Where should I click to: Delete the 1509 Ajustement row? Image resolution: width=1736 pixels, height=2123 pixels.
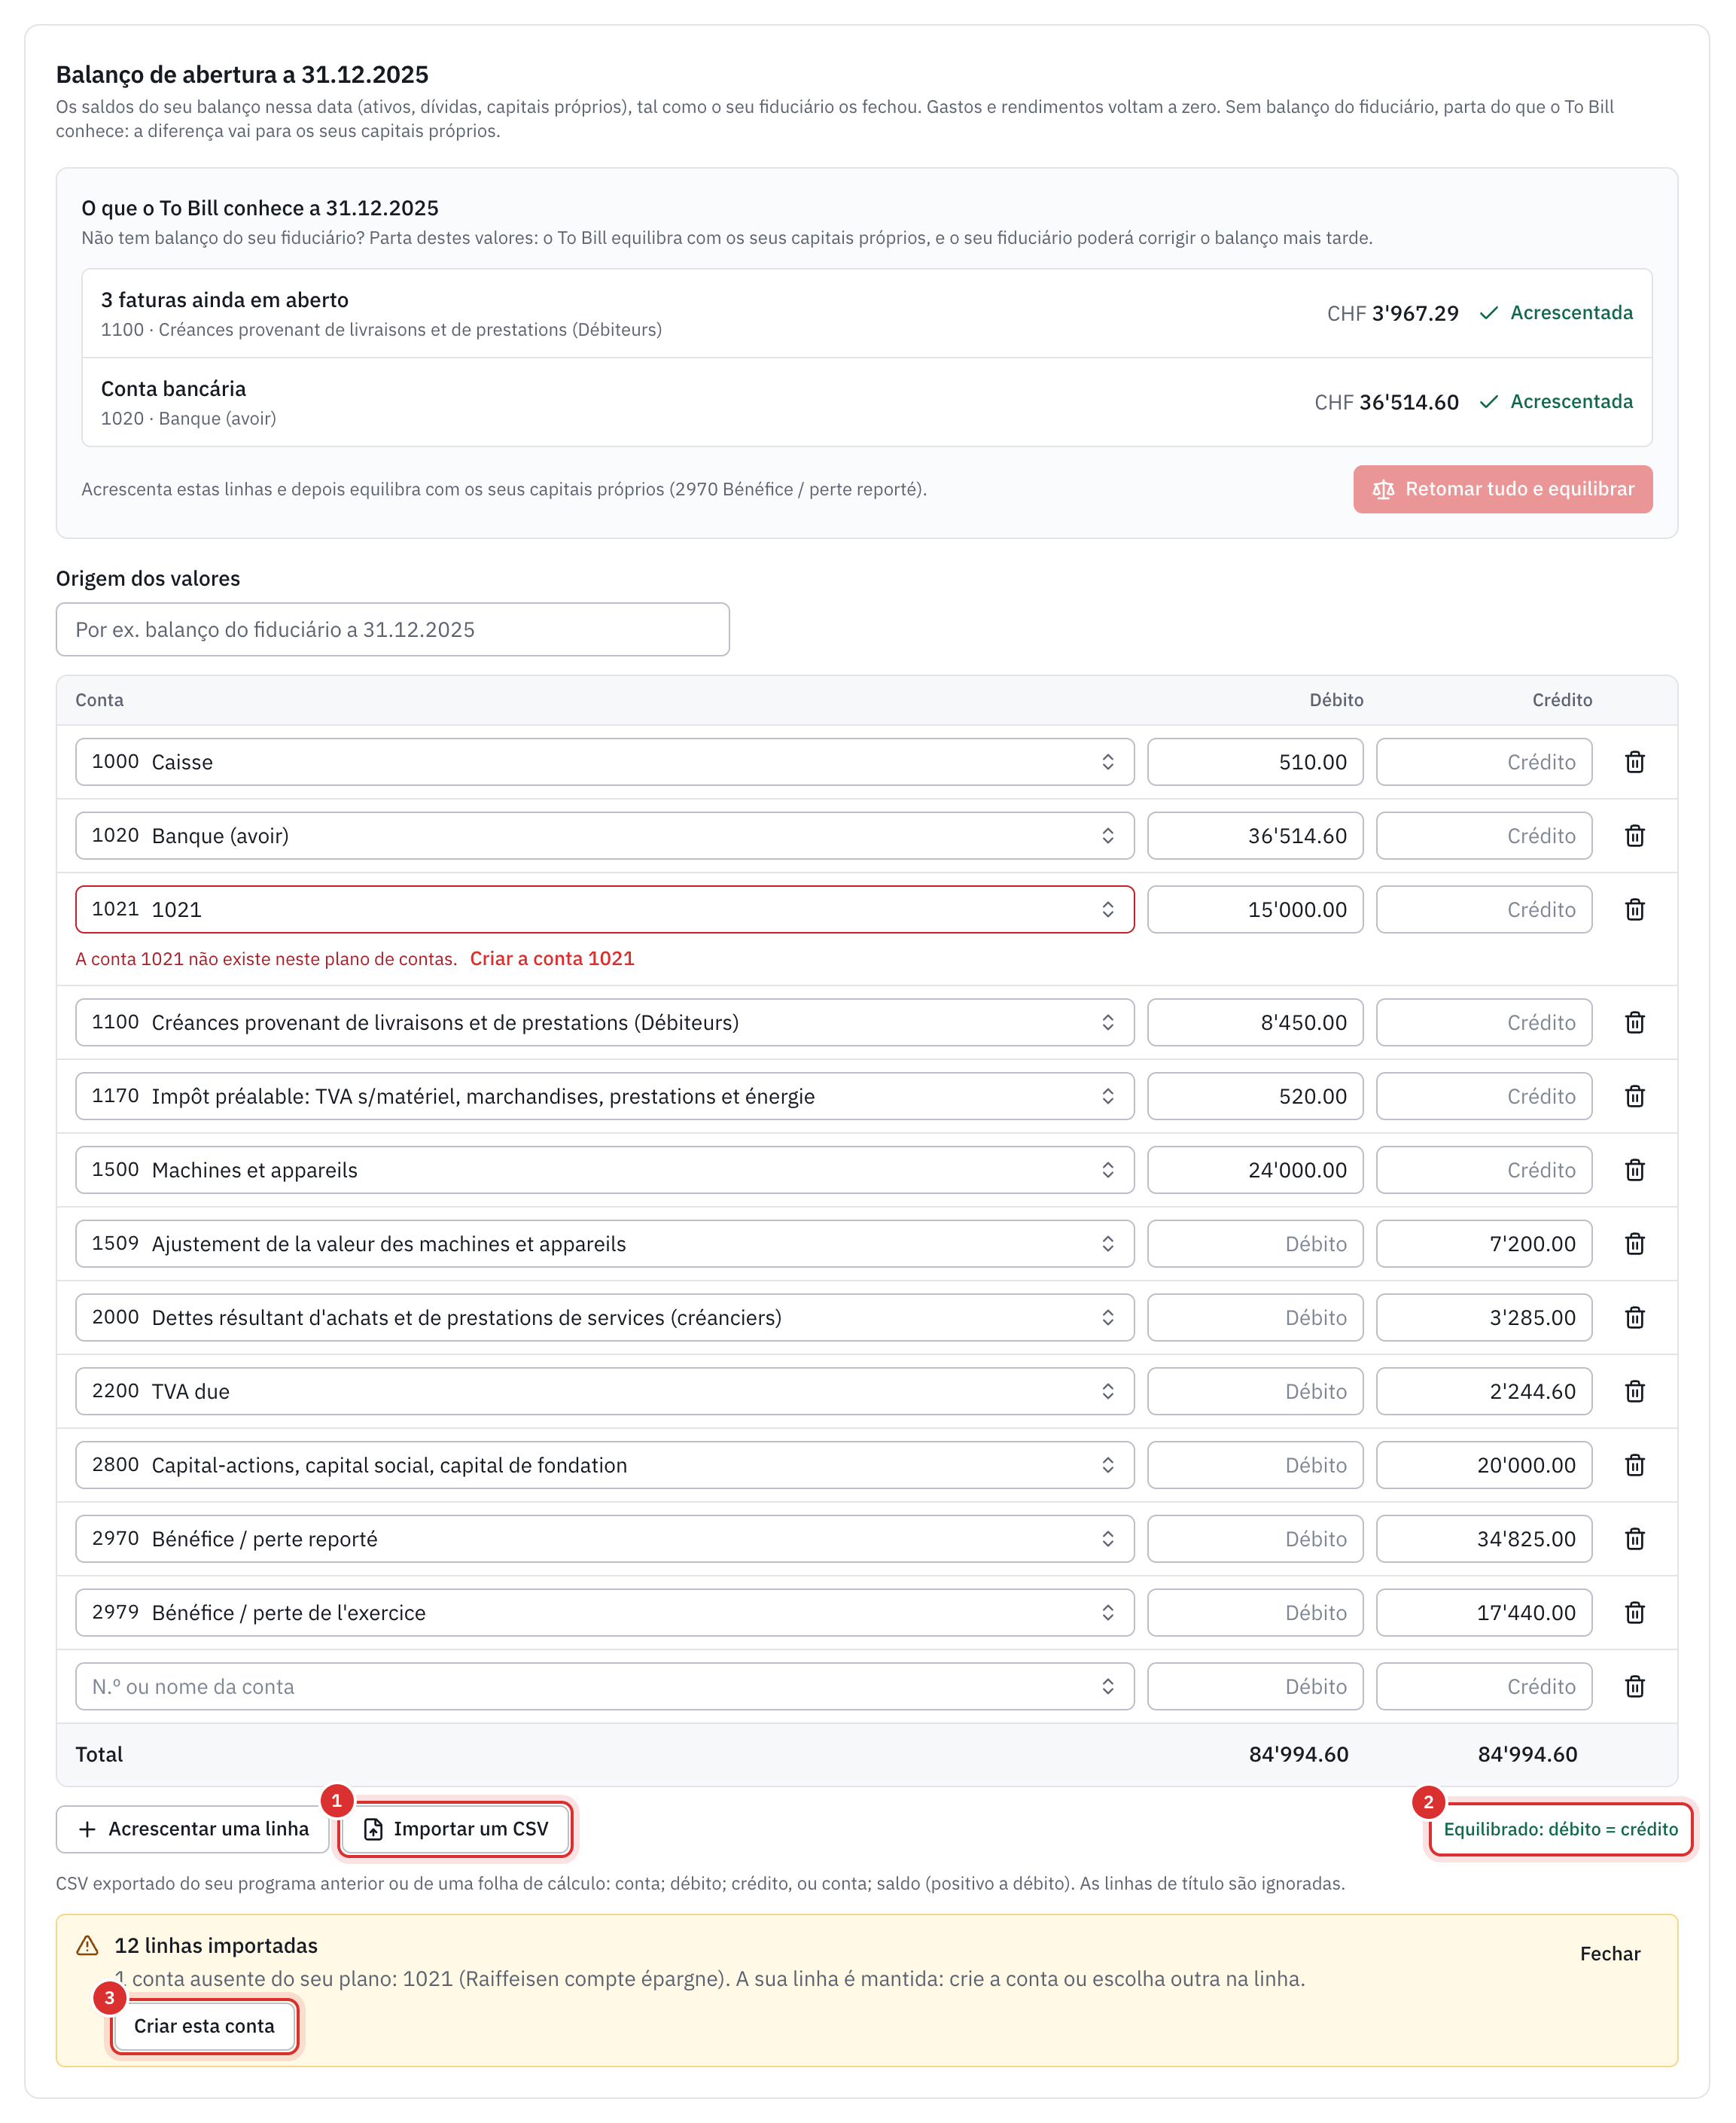pyautogui.click(x=1634, y=1244)
